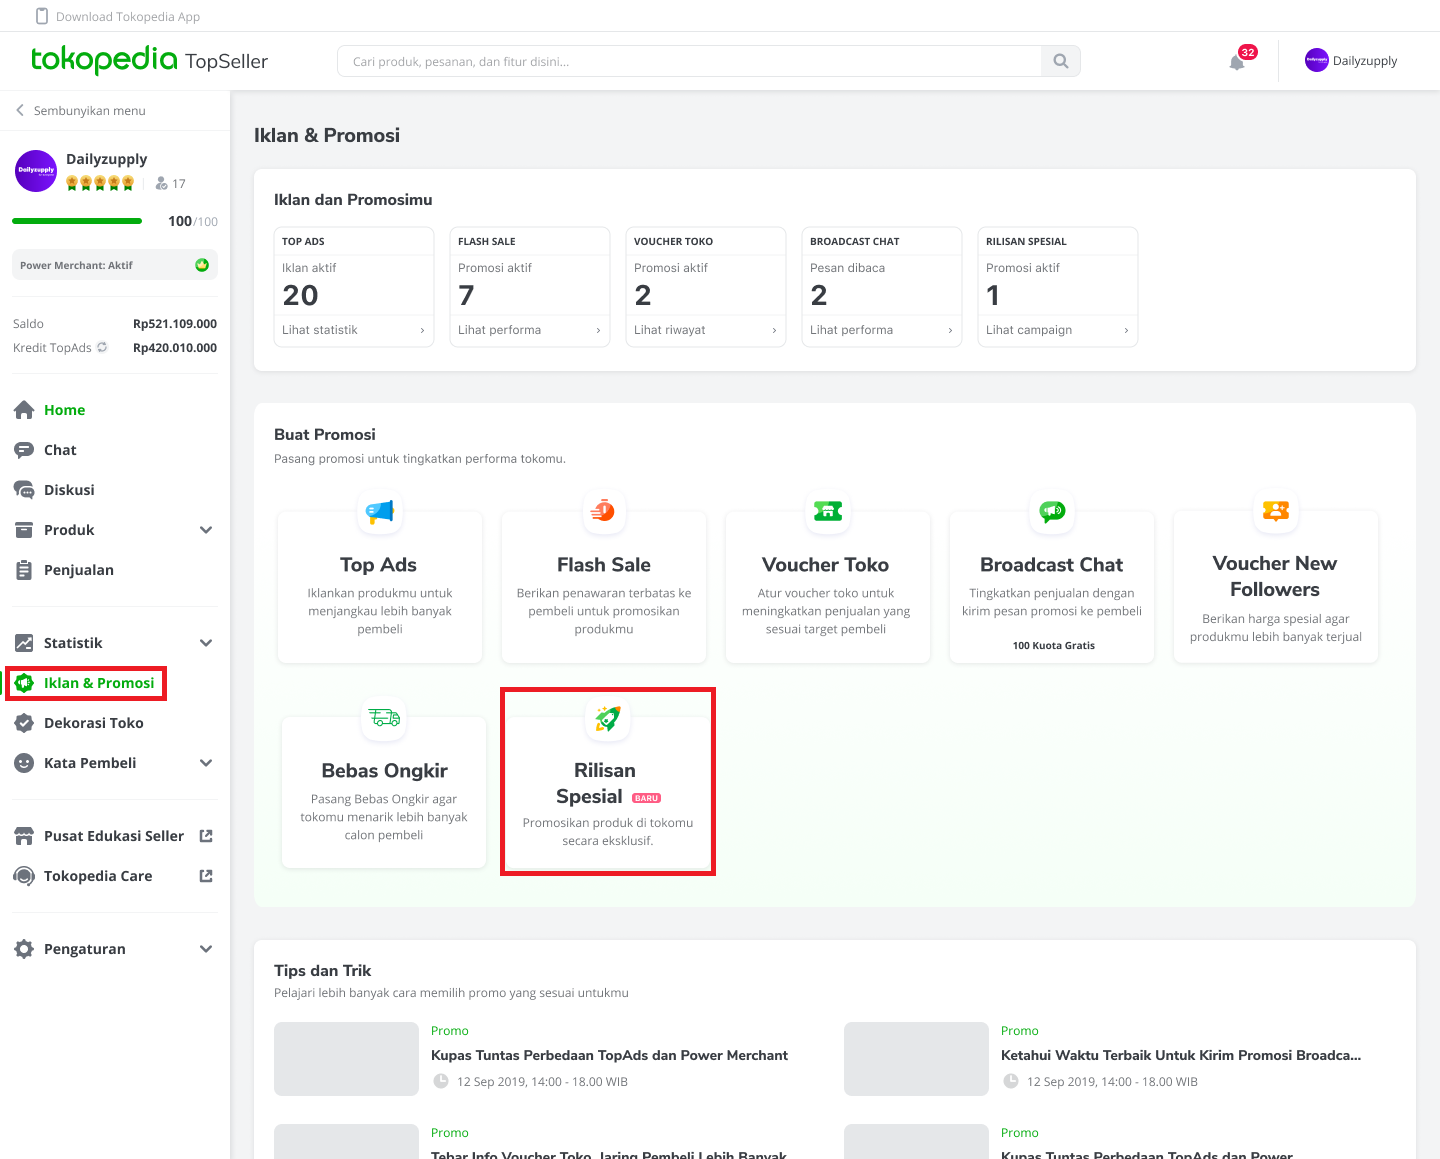Collapse sidebar with Sembunyikan menu
Image resolution: width=1440 pixels, height=1159 pixels.
[80, 111]
